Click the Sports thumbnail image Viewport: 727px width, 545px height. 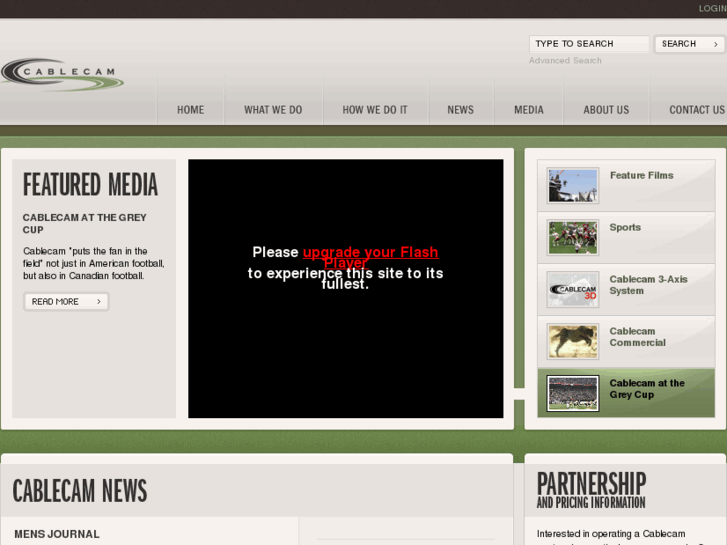pyautogui.click(x=573, y=237)
